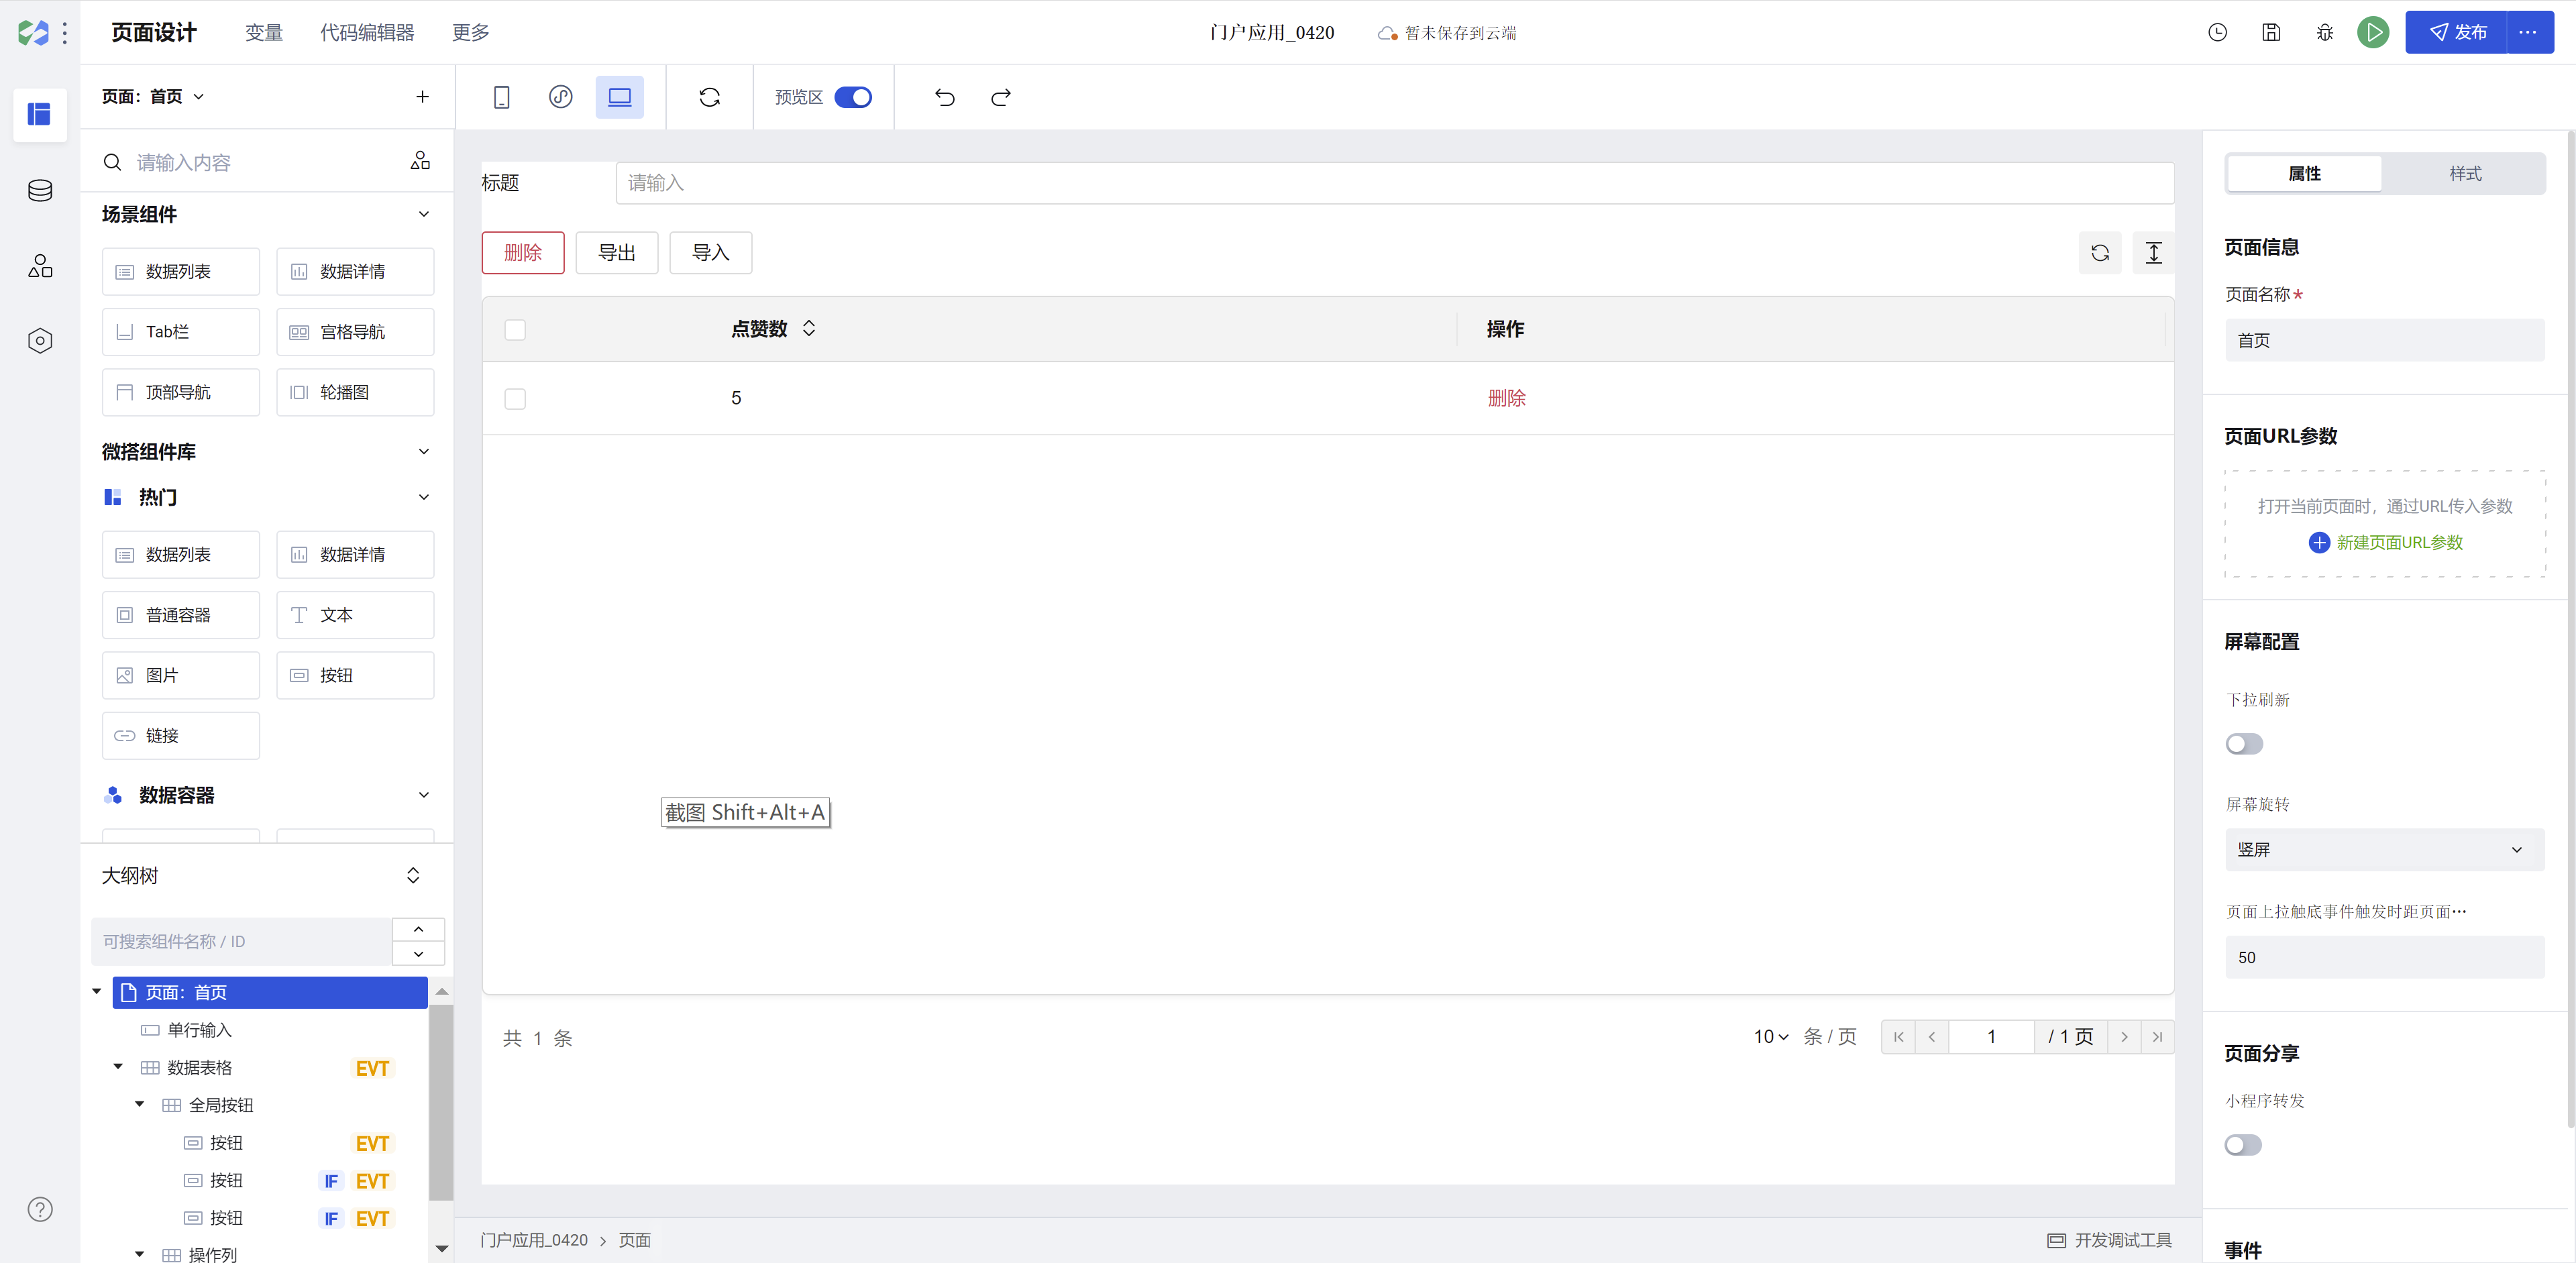This screenshot has height=1263, width=2576.
Task: Open the version history clock icon
Action: pyautogui.click(x=2217, y=33)
